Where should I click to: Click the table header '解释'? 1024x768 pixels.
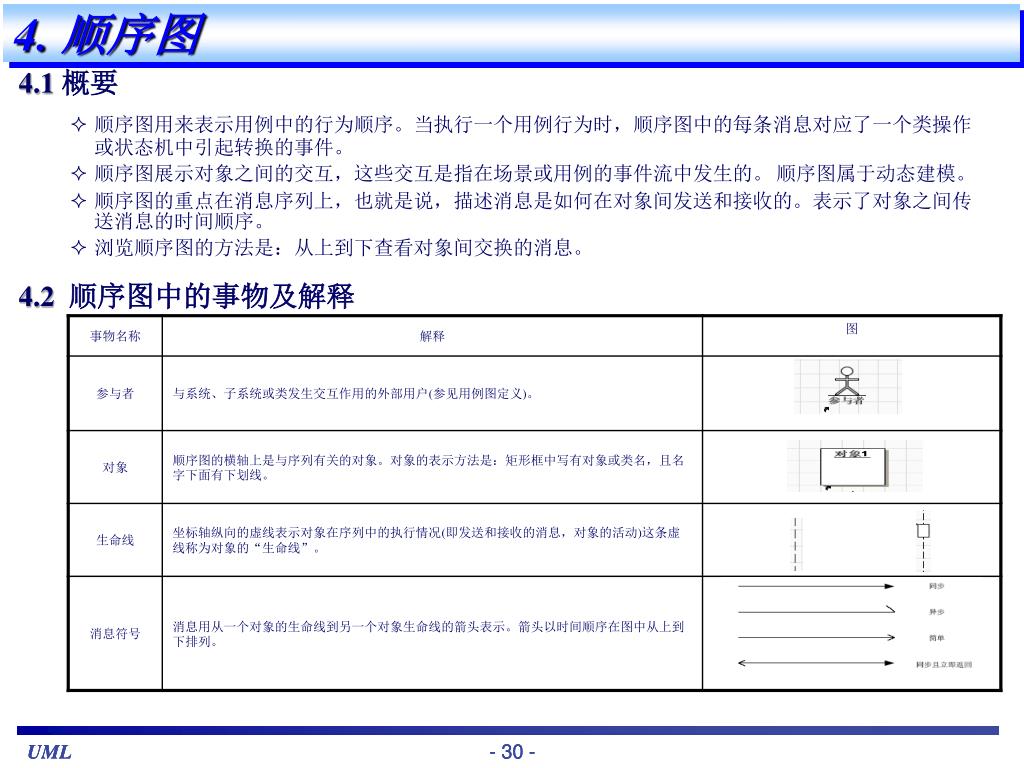[x=432, y=336]
